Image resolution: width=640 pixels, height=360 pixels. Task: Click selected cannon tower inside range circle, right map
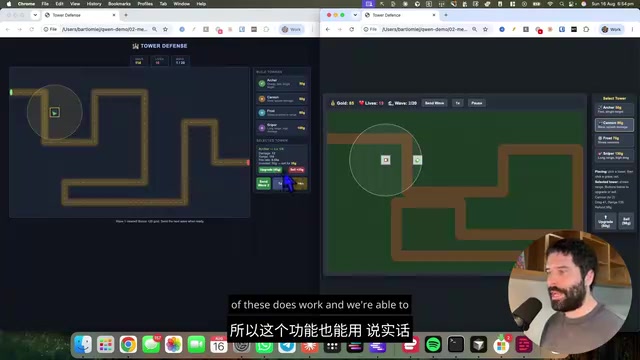click(x=386, y=160)
